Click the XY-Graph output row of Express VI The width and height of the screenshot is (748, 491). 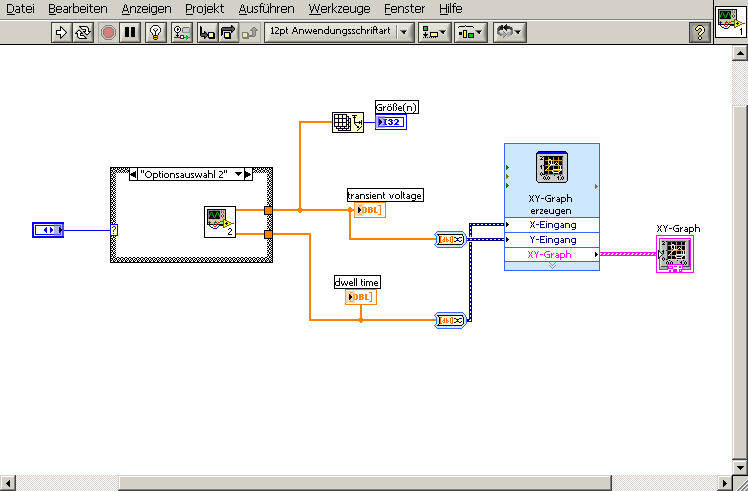click(552, 254)
